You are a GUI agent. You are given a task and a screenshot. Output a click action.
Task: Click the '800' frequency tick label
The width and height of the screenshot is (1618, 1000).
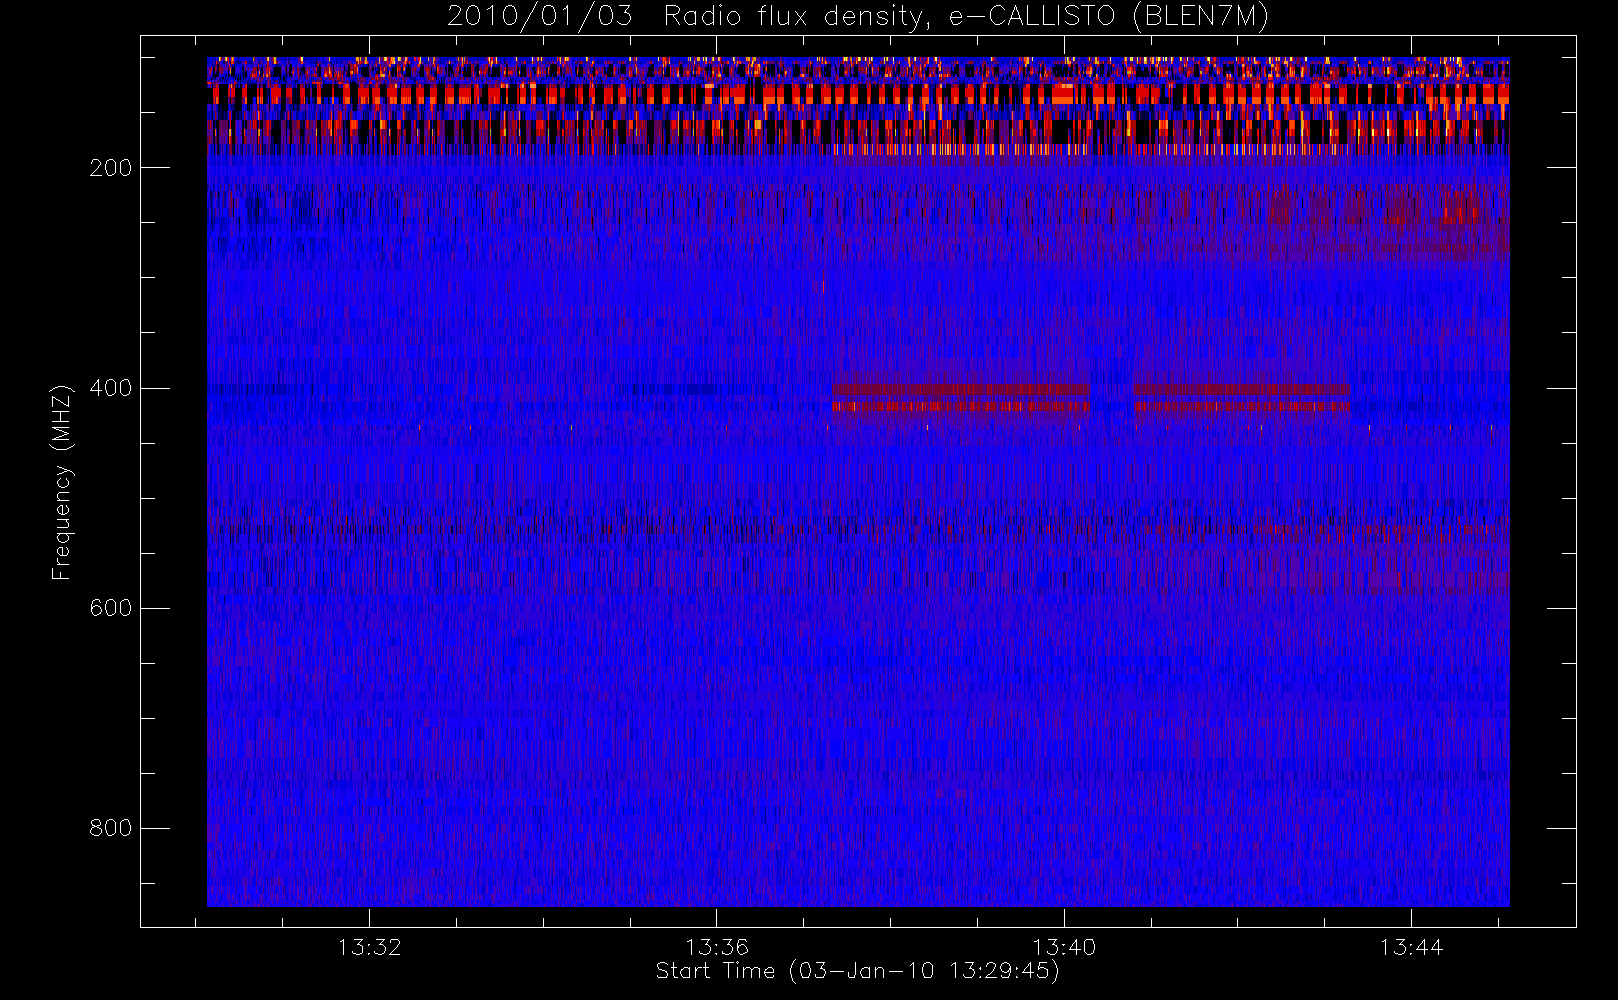[111, 828]
